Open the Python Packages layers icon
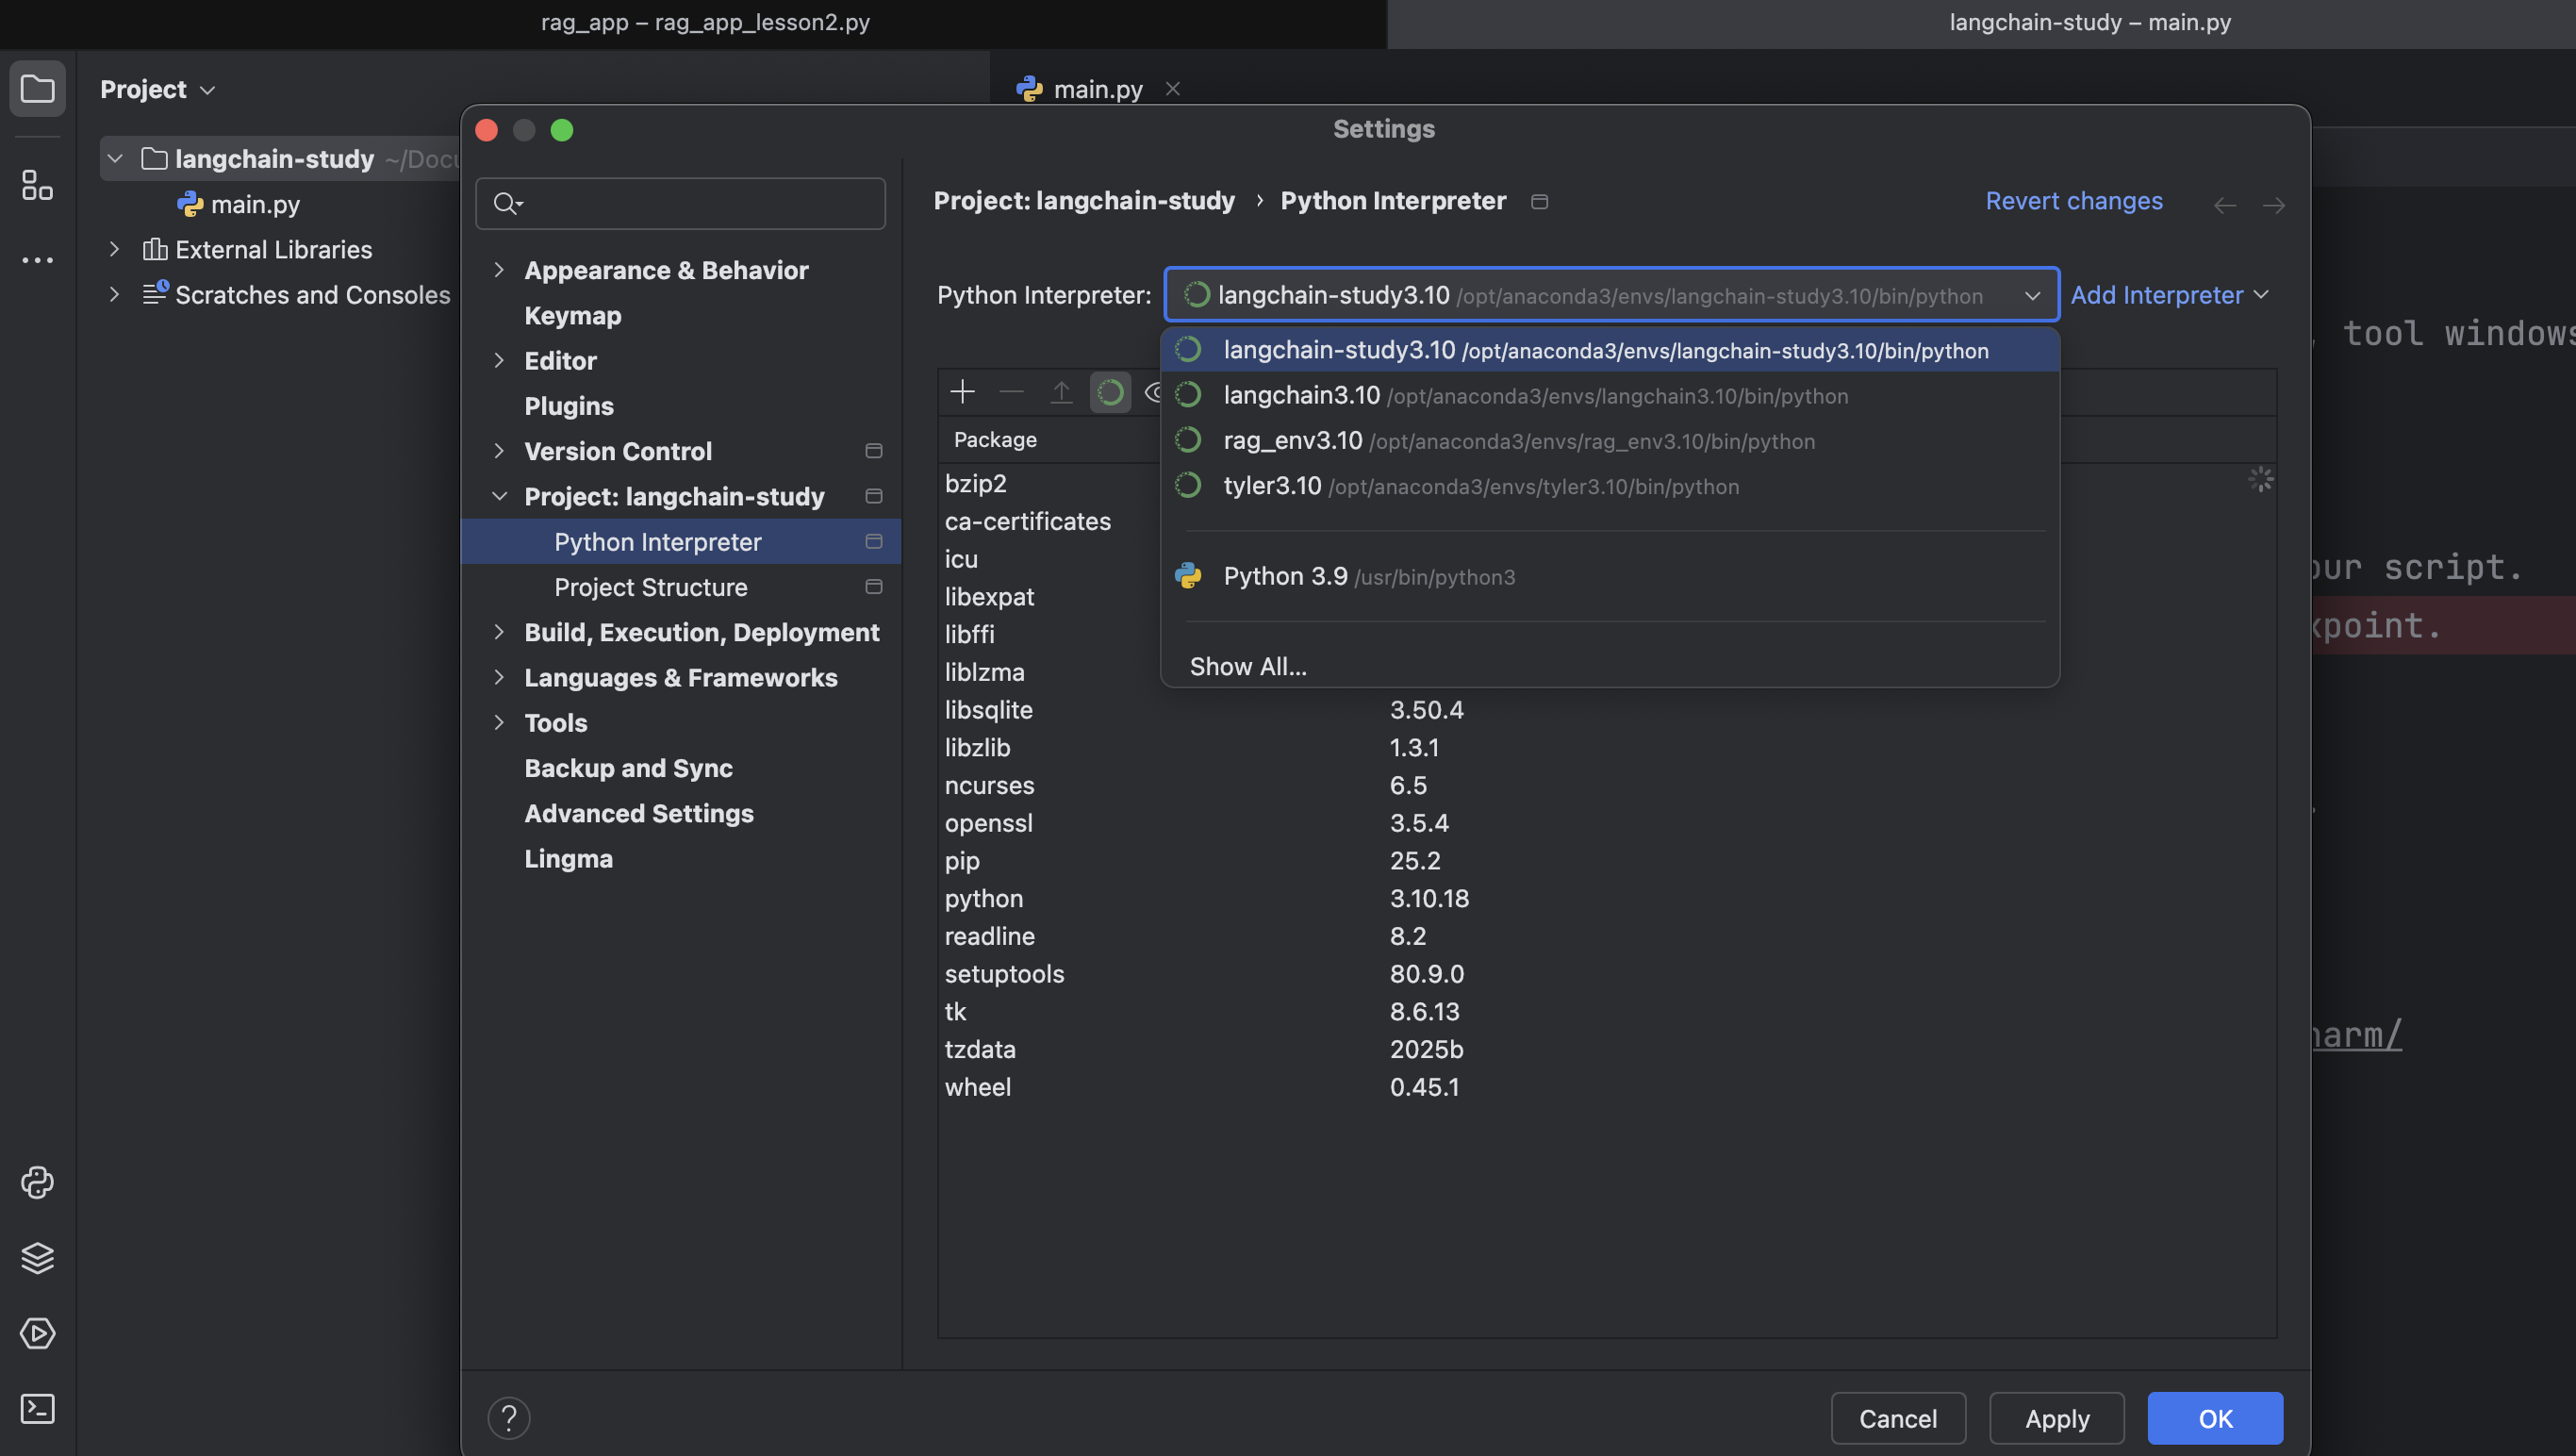The height and width of the screenshot is (1456, 2576). tap(37, 1258)
